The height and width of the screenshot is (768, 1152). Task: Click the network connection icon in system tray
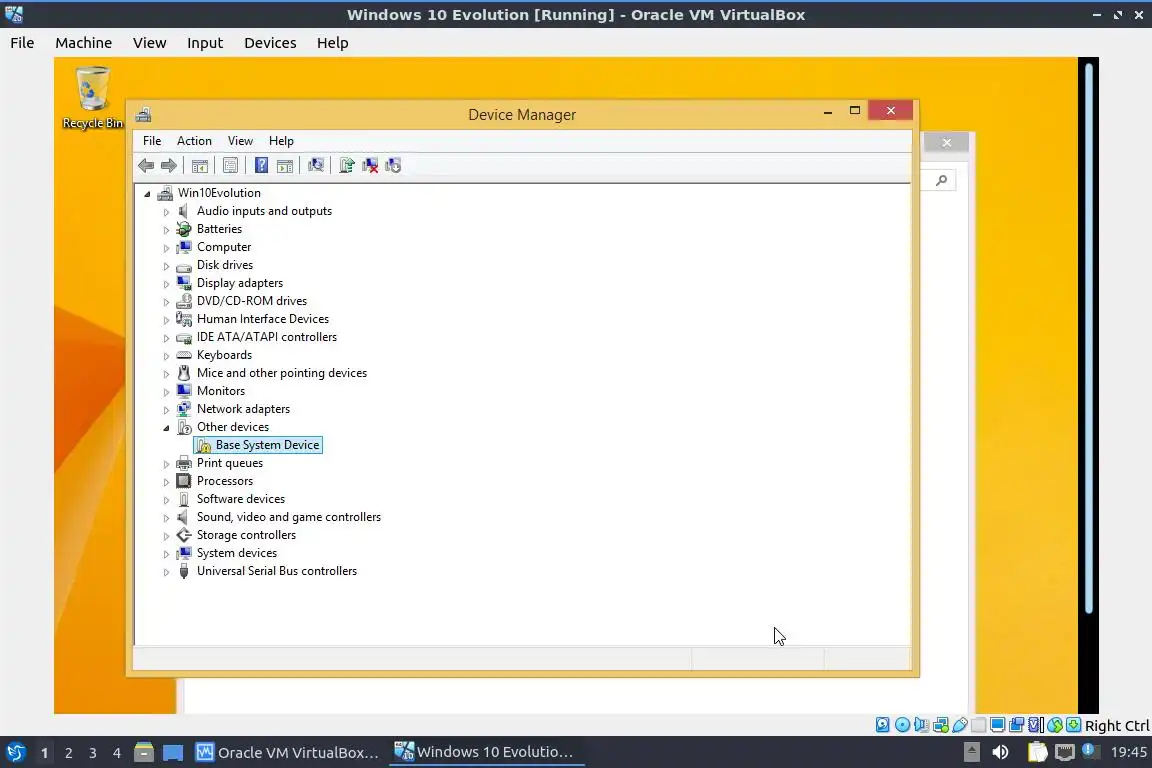[x=1065, y=752]
